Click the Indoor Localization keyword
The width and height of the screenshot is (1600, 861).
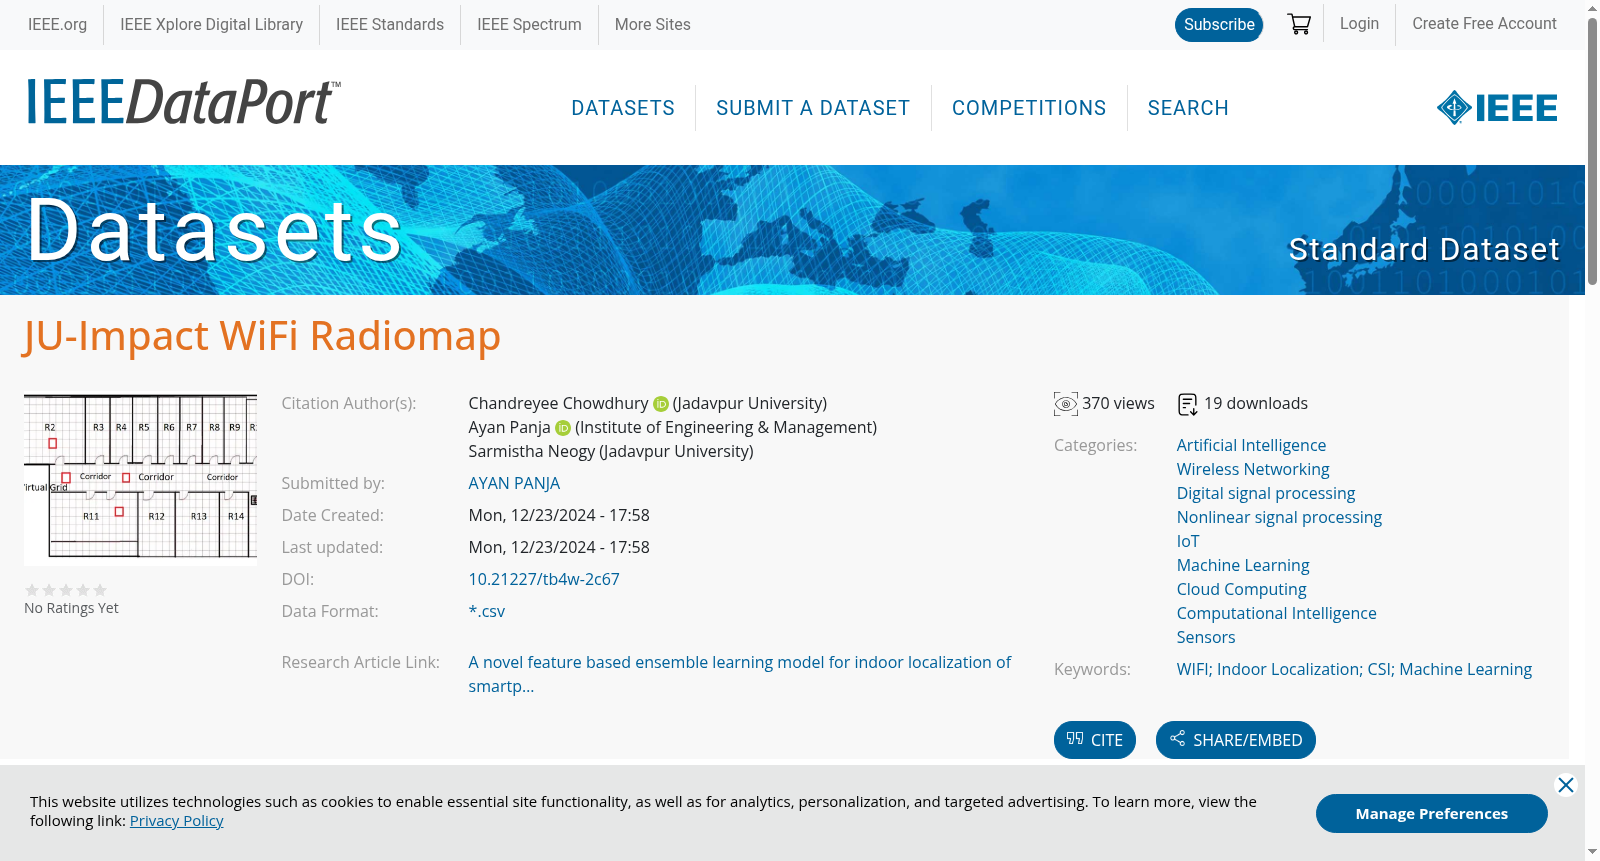[x=1287, y=670]
